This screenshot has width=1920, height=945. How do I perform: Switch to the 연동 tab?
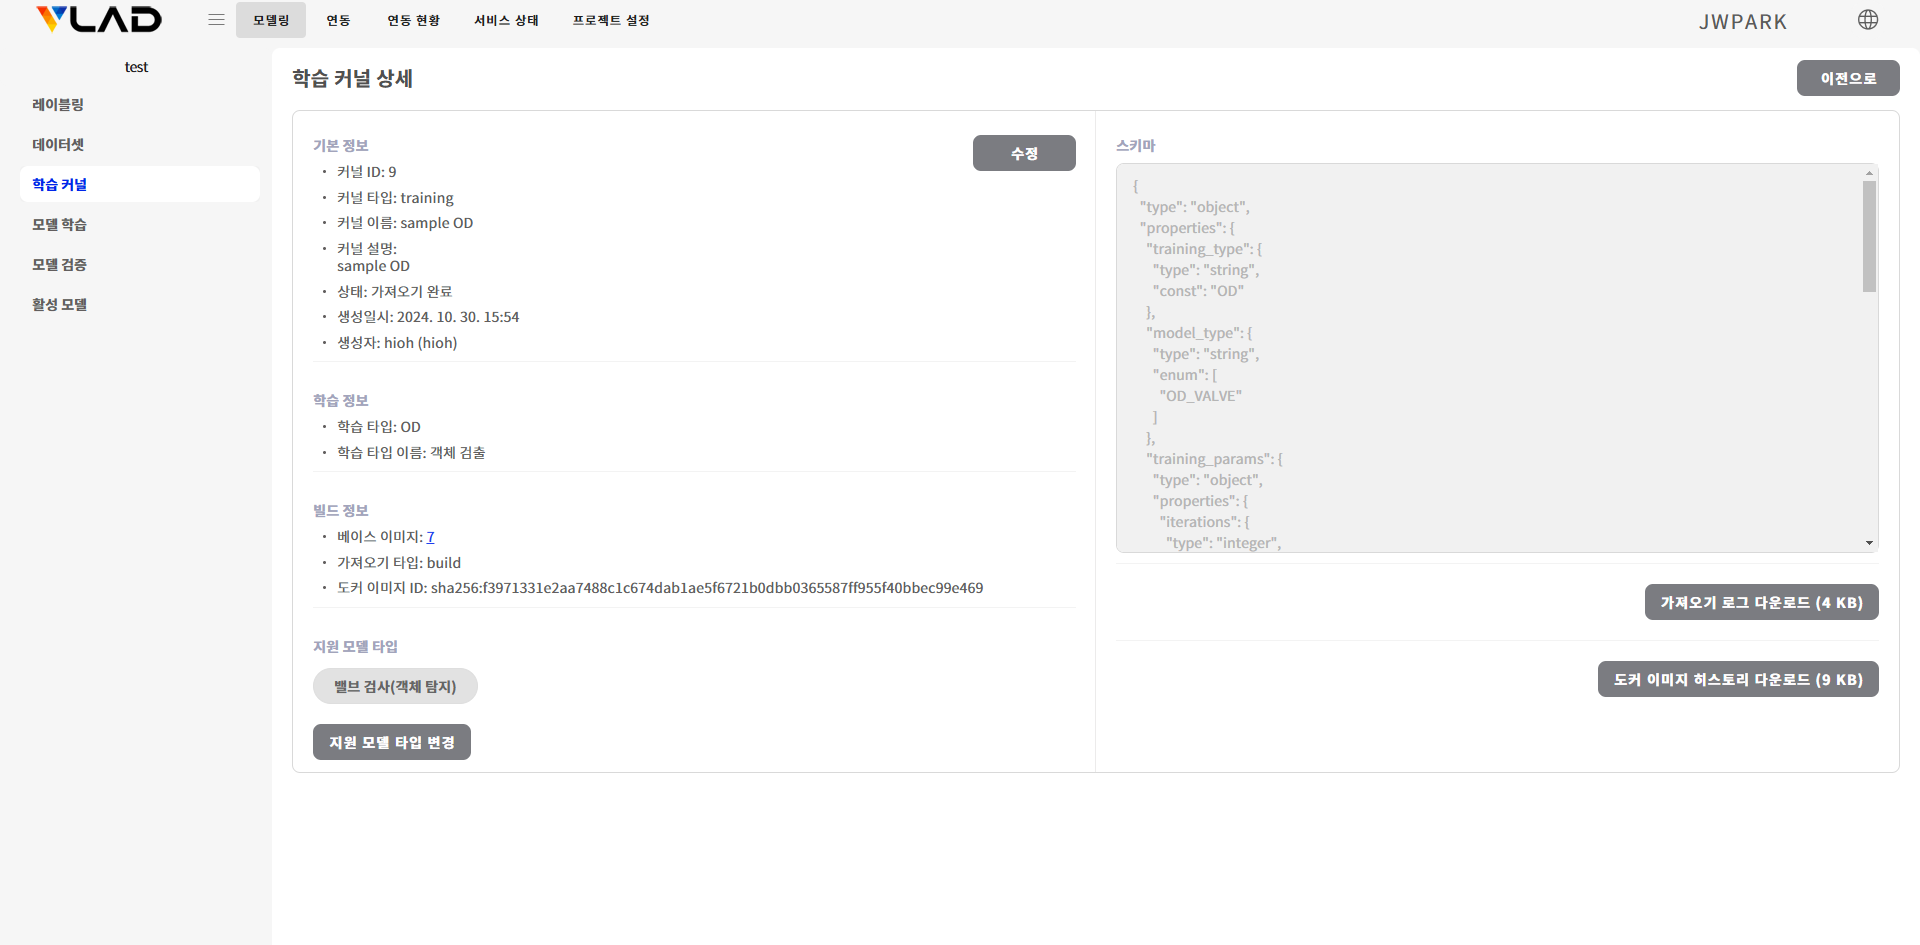338,20
